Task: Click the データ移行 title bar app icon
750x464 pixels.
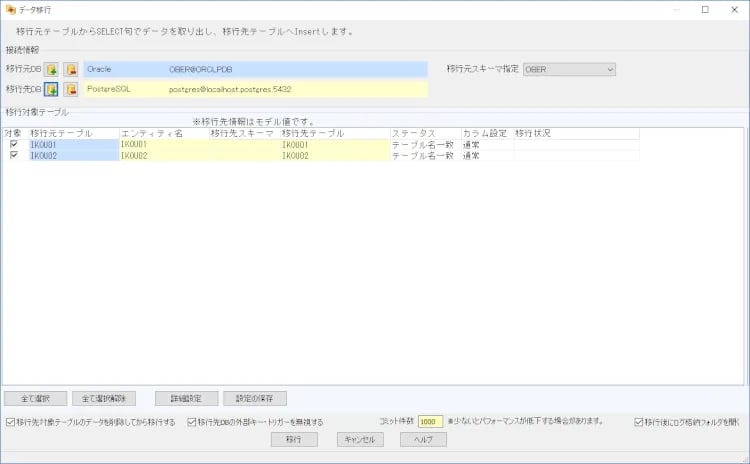Action: 10,9
